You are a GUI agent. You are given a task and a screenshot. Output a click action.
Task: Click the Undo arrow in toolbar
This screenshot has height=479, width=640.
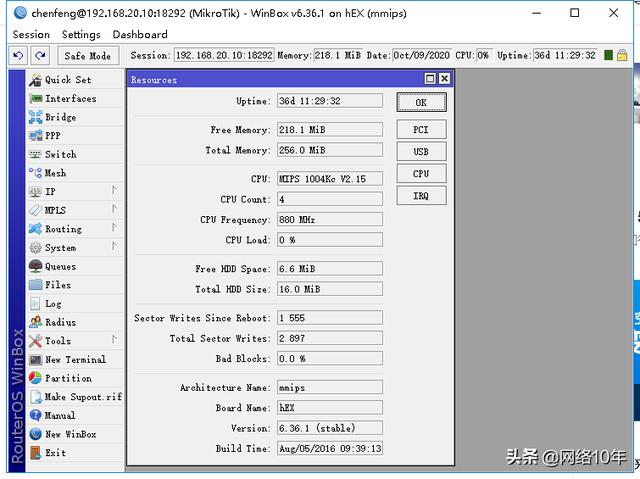click(18, 56)
